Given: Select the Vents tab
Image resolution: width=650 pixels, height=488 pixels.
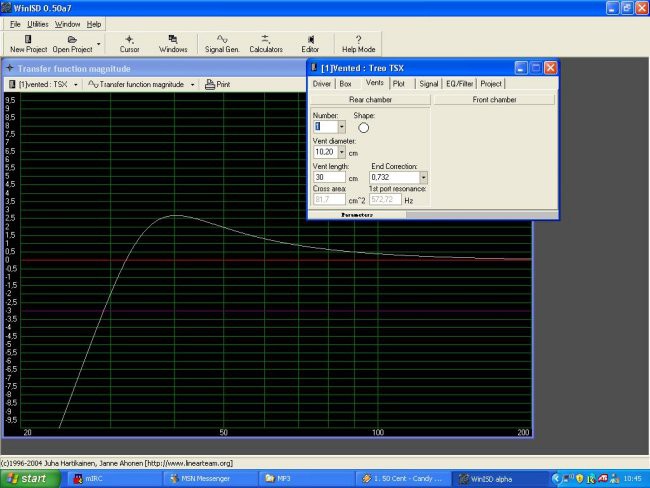Looking at the screenshot, I should click(375, 83).
